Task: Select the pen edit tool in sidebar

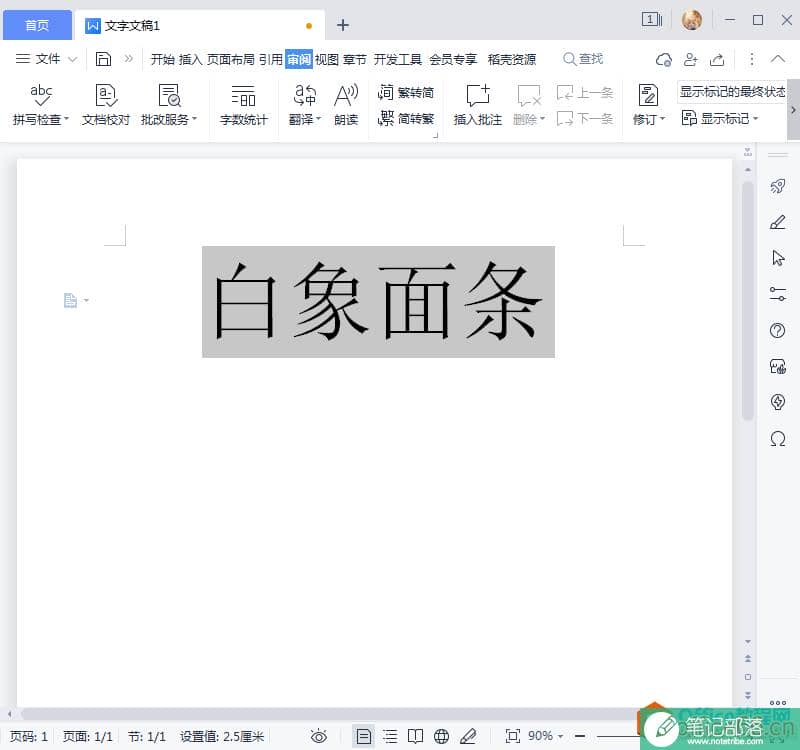Action: 778,222
